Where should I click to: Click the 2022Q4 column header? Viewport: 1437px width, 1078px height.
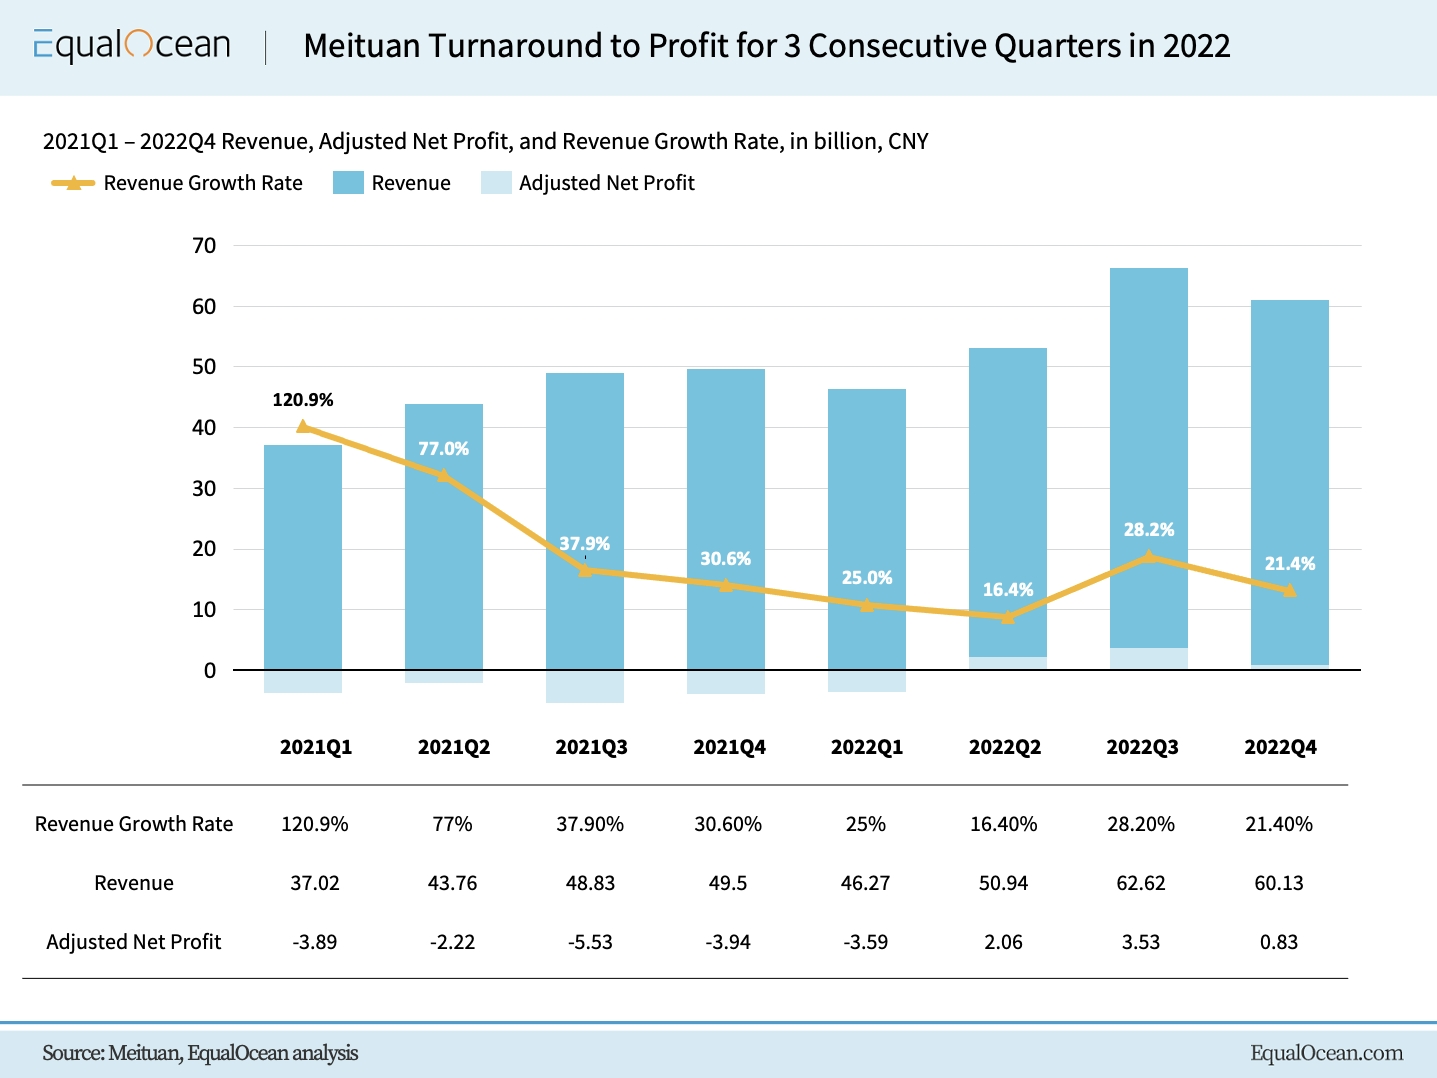coord(1281,747)
